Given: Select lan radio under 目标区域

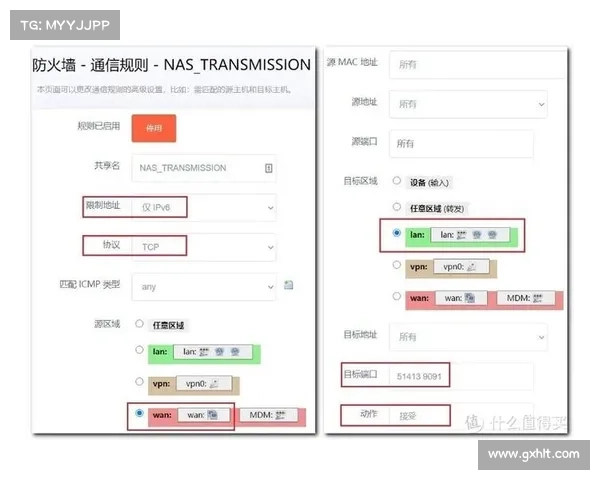Looking at the screenshot, I should coord(397,233).
